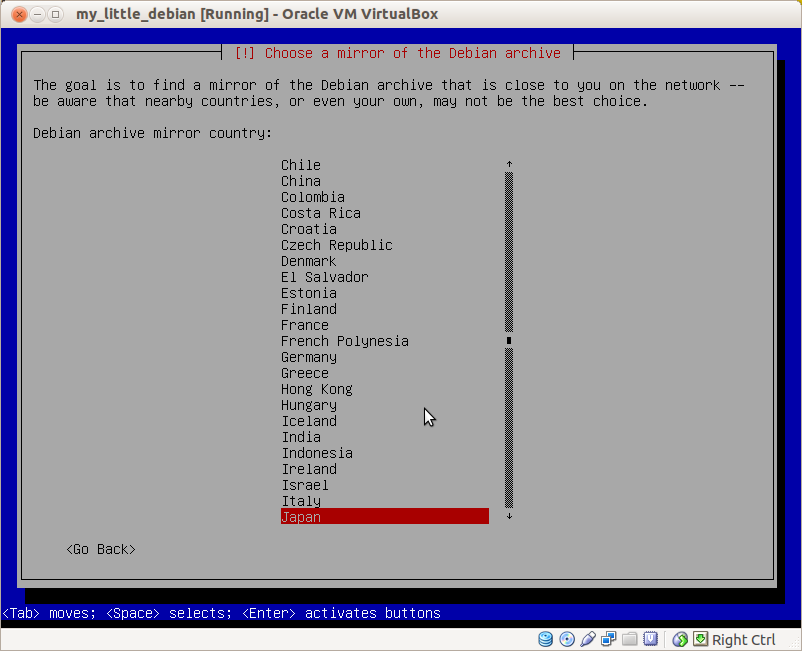This screenshot has height=651, width=802.
Task: Click the network adapters status icon
Action: point(609,639)
